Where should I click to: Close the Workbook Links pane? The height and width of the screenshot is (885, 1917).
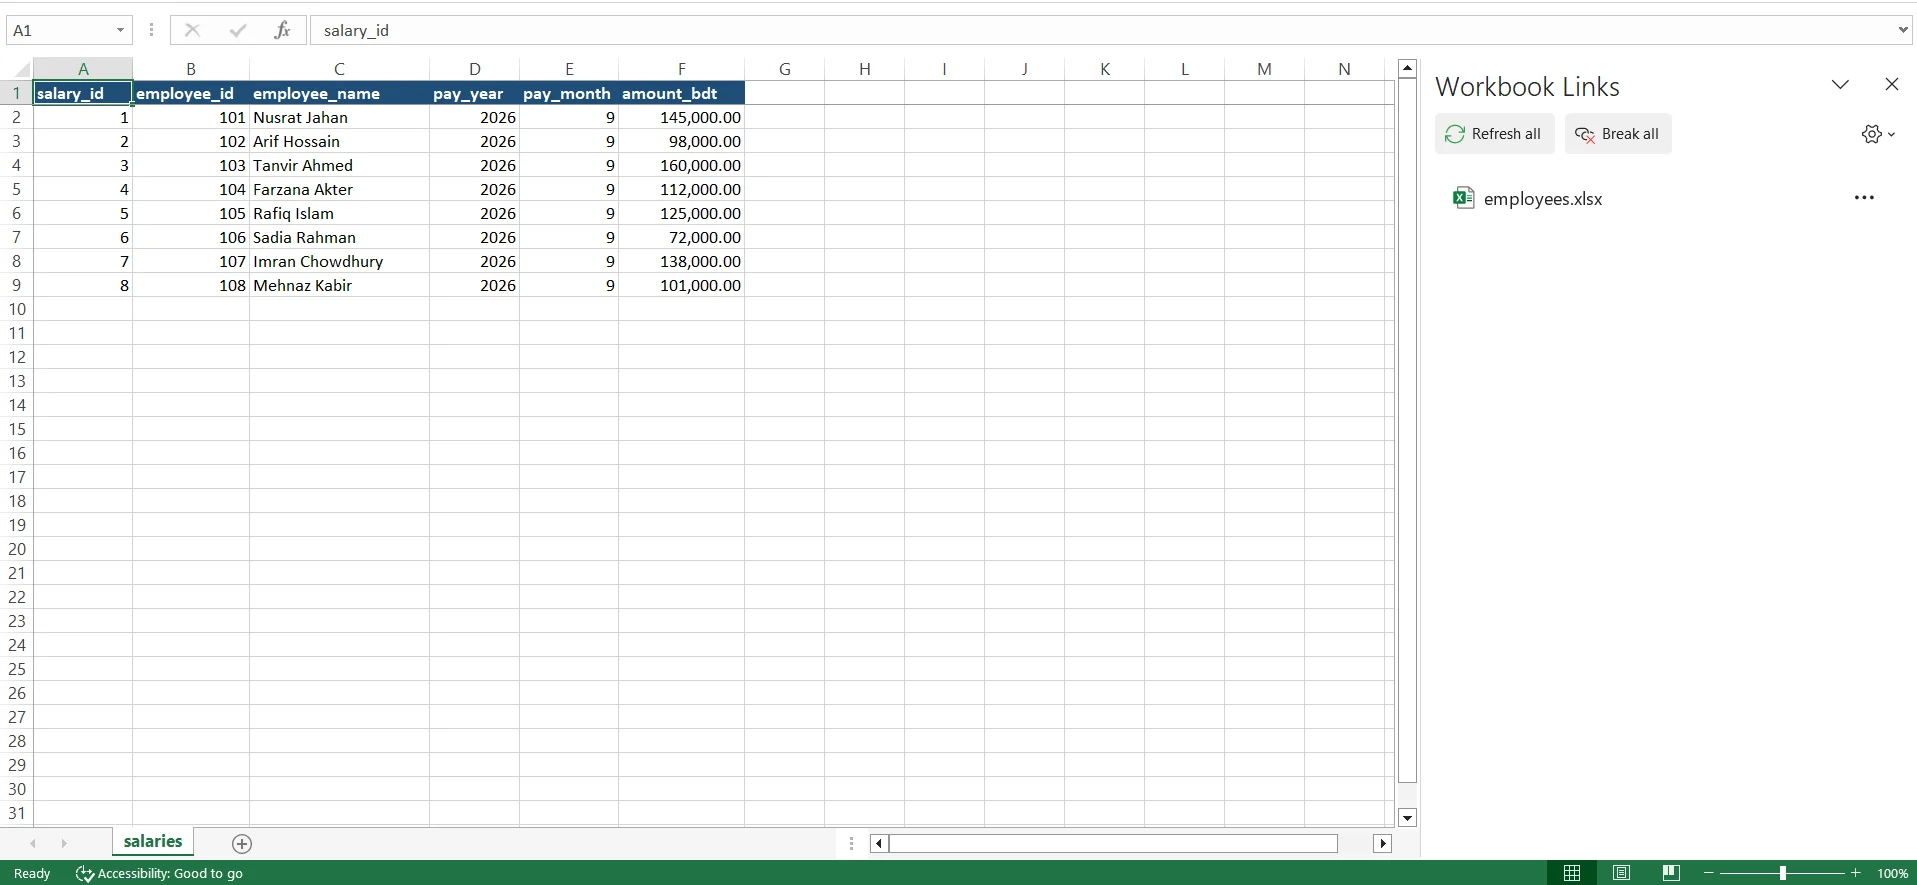[1891, 85]
